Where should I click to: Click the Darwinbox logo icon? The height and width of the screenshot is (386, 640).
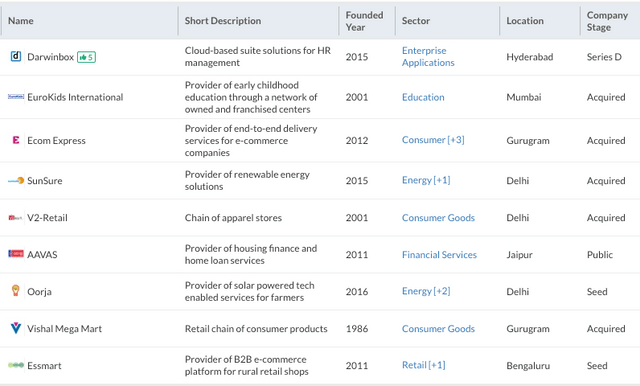16,56
